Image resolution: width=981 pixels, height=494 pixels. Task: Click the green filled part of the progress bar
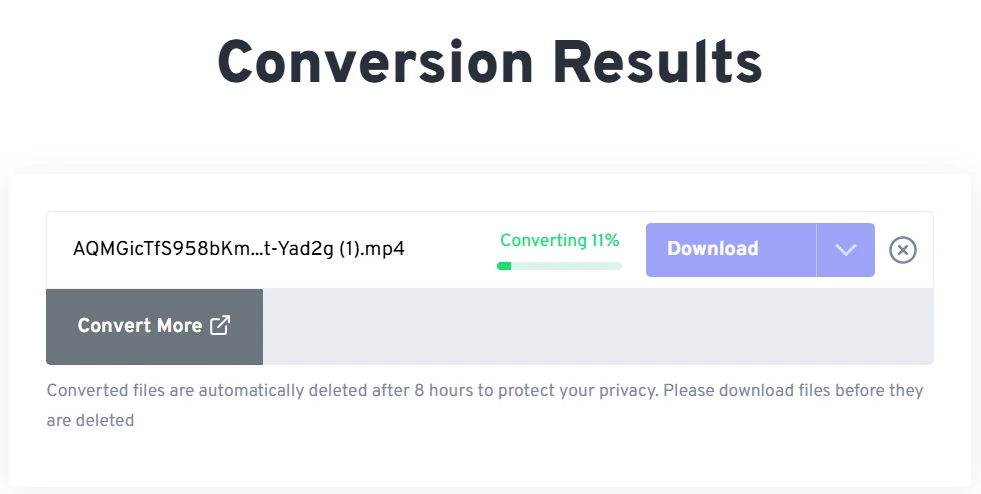coord(504,266)
